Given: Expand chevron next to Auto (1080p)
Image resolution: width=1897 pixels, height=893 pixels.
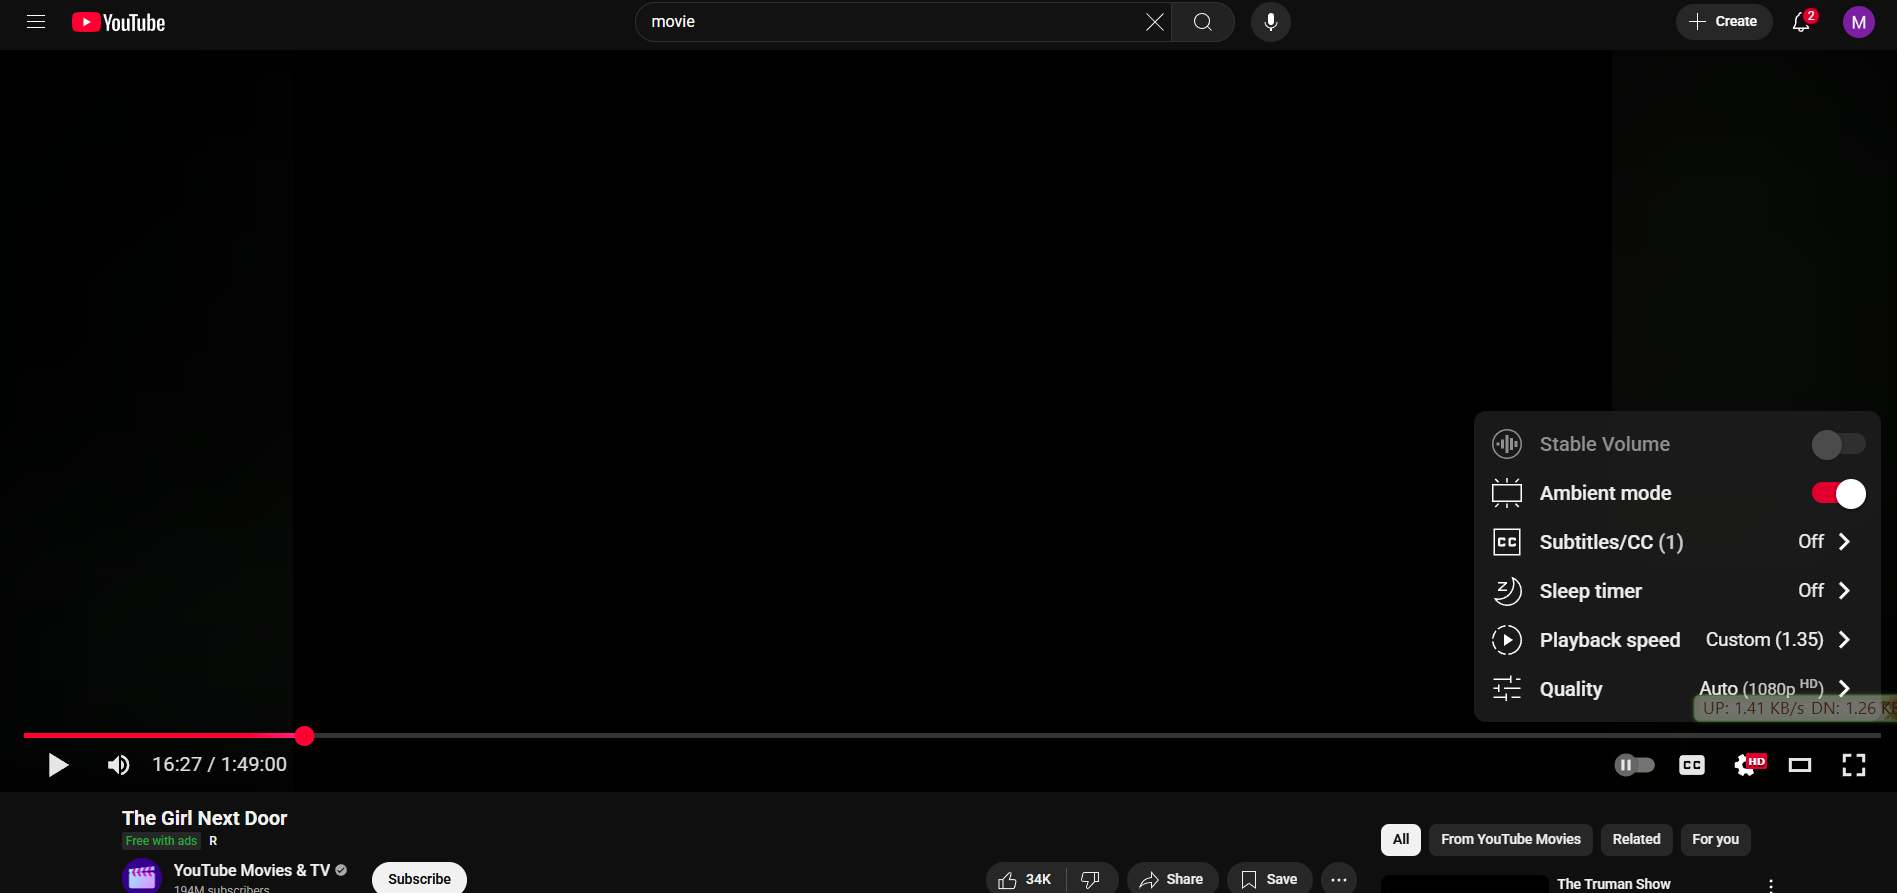Looking at the screenshot, I should pos(1845,688).
